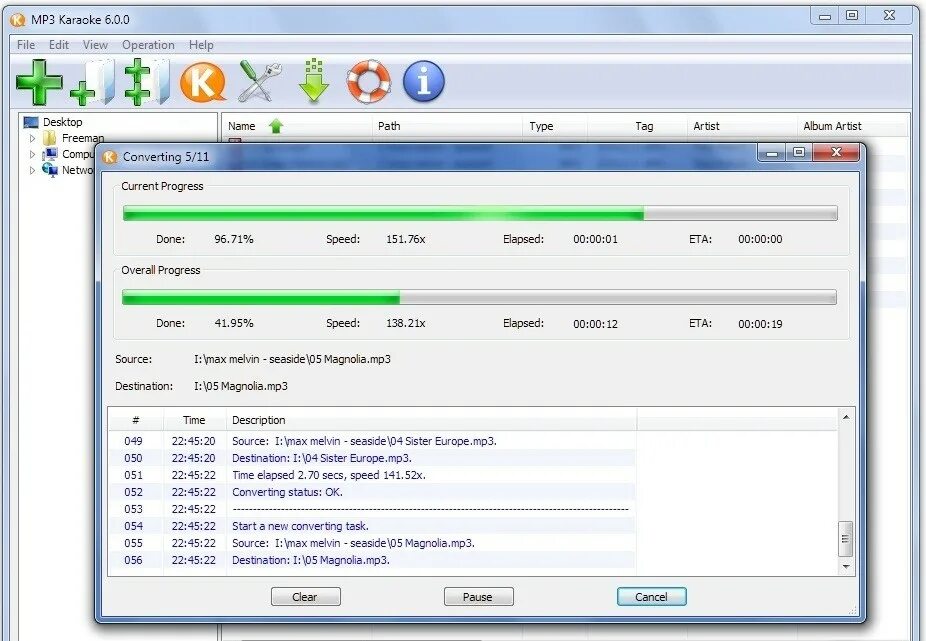Screen dimensions: 926x641
Task: Click the Pause button
Action: click(x=478, y=597)
